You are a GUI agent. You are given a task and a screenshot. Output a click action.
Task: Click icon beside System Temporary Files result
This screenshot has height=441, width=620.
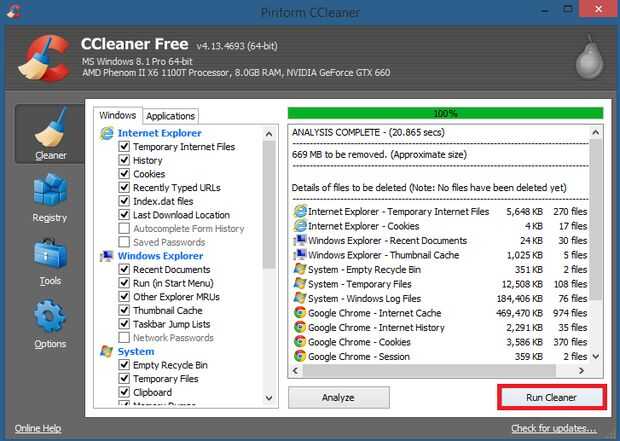point(301,284)
